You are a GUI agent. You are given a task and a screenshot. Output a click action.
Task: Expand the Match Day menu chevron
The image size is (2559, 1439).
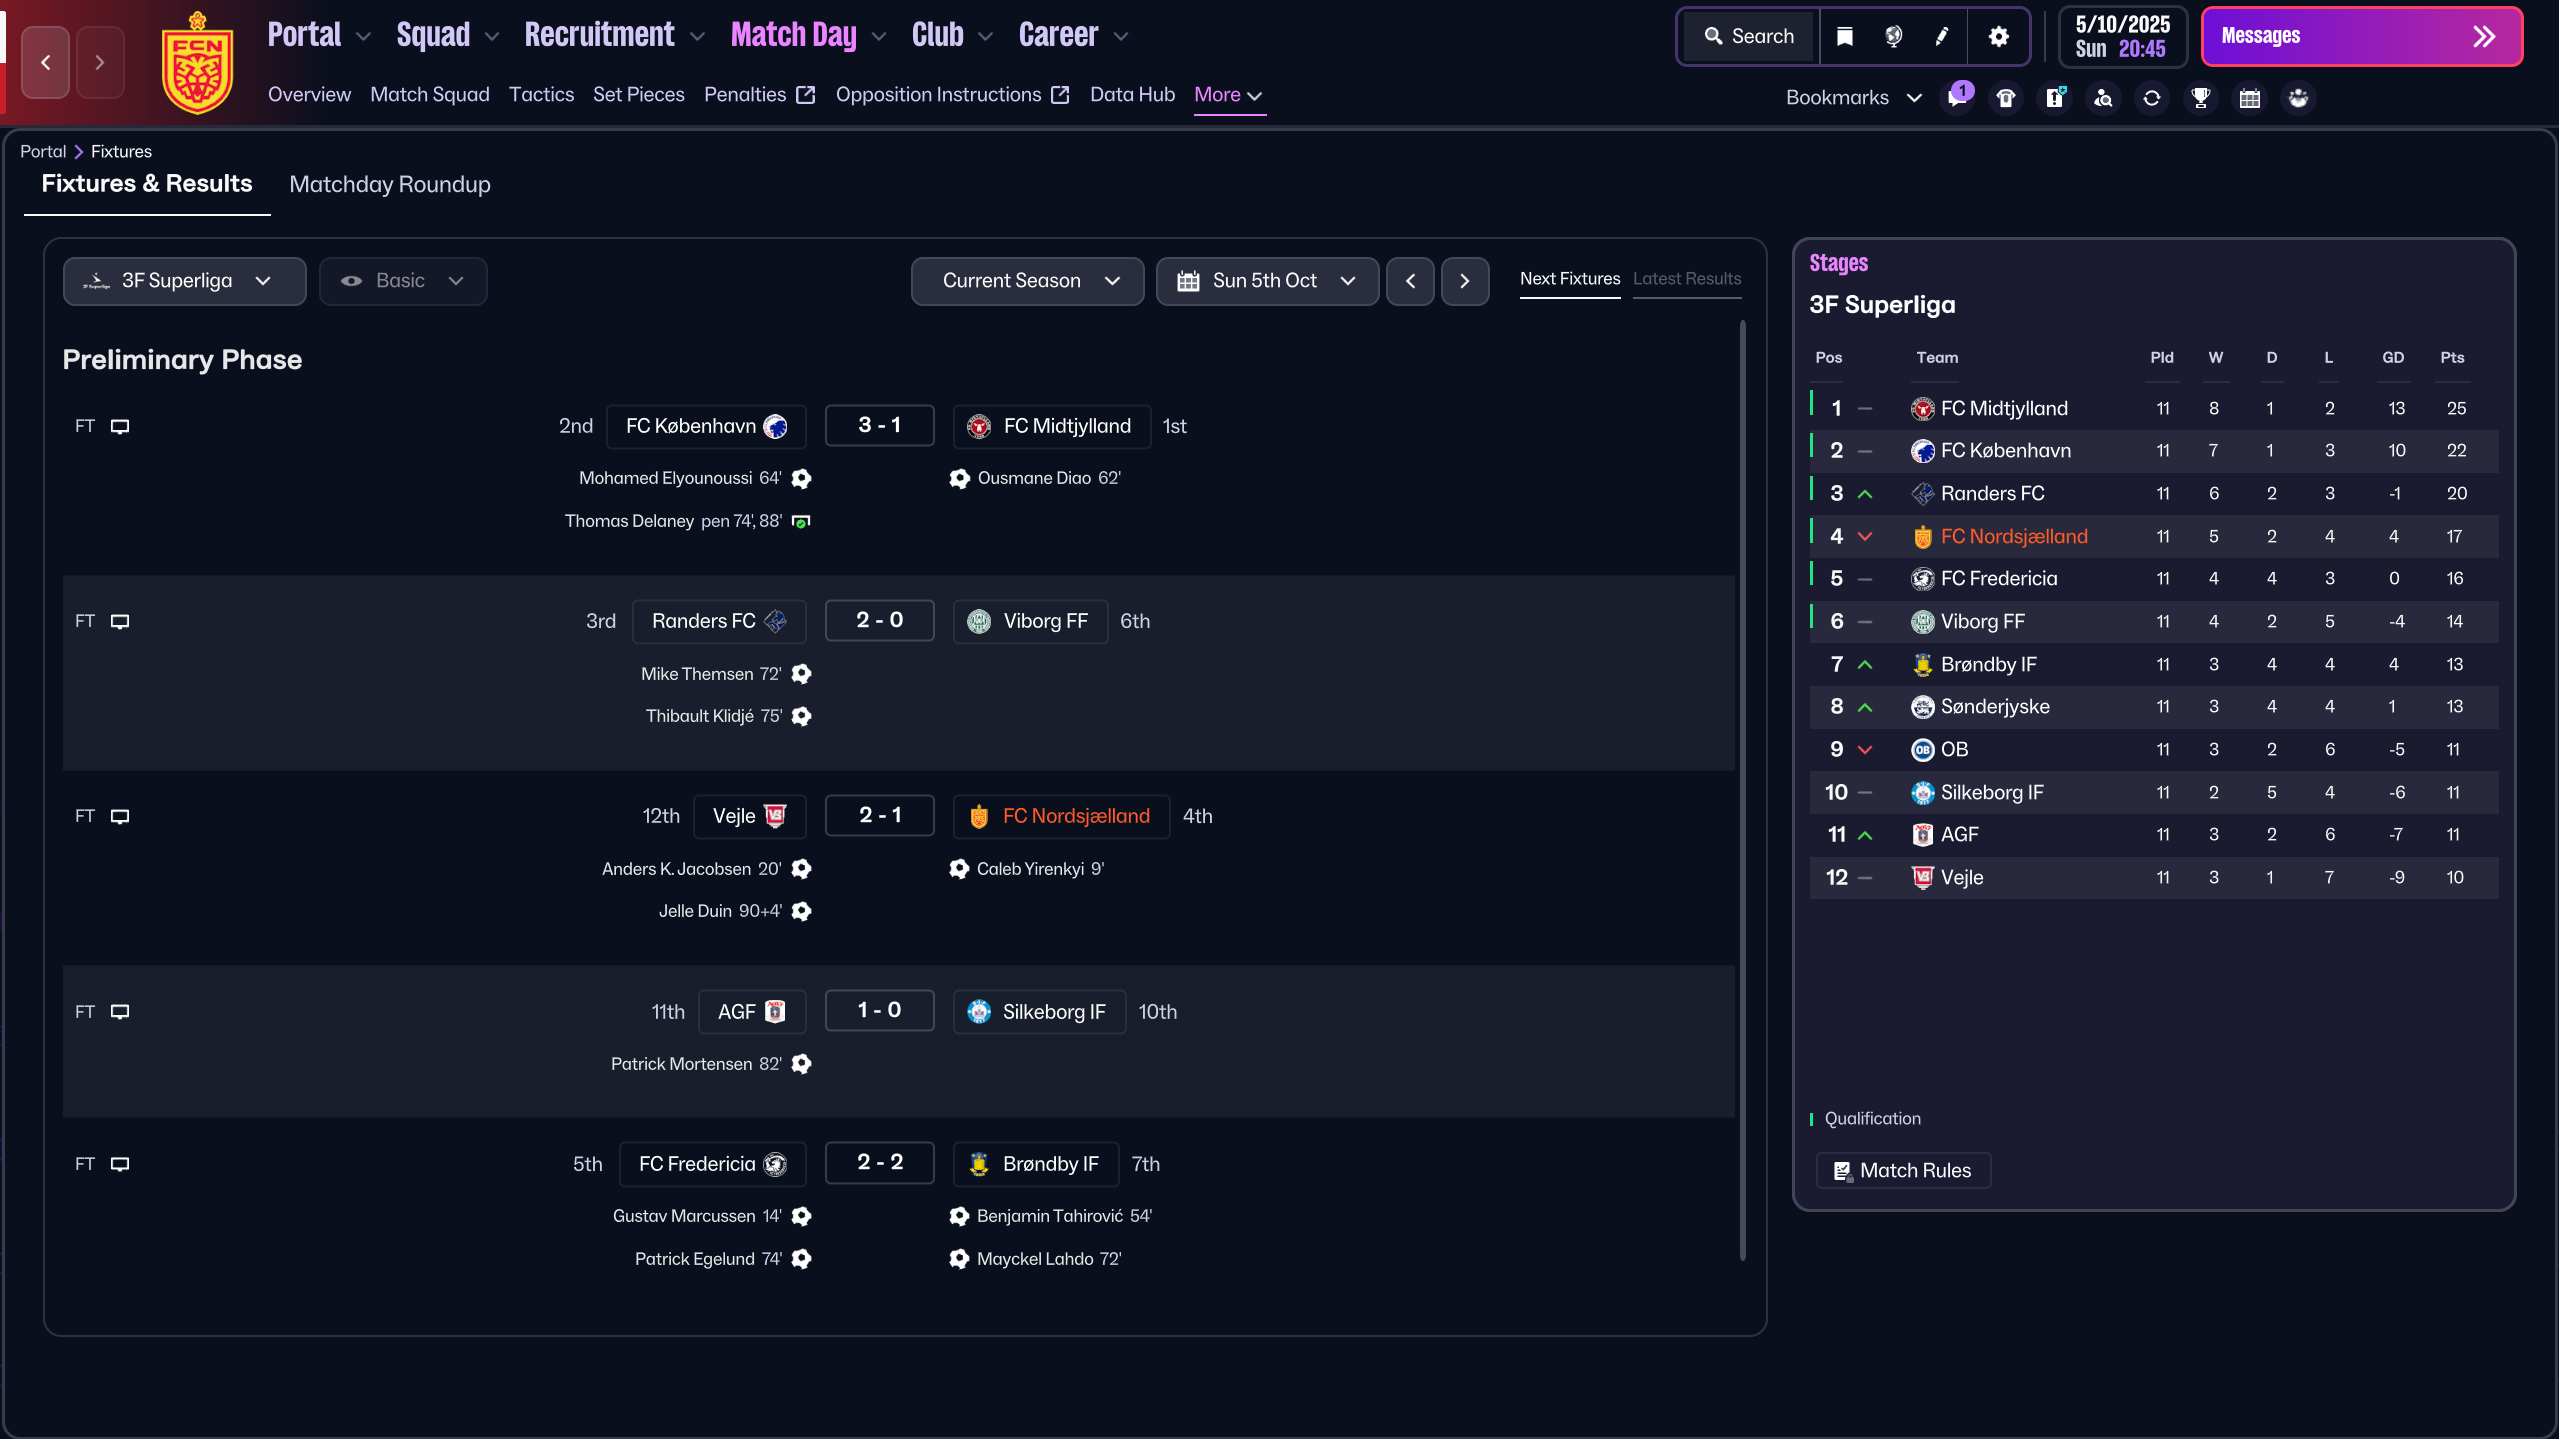[x=879, y=37]
